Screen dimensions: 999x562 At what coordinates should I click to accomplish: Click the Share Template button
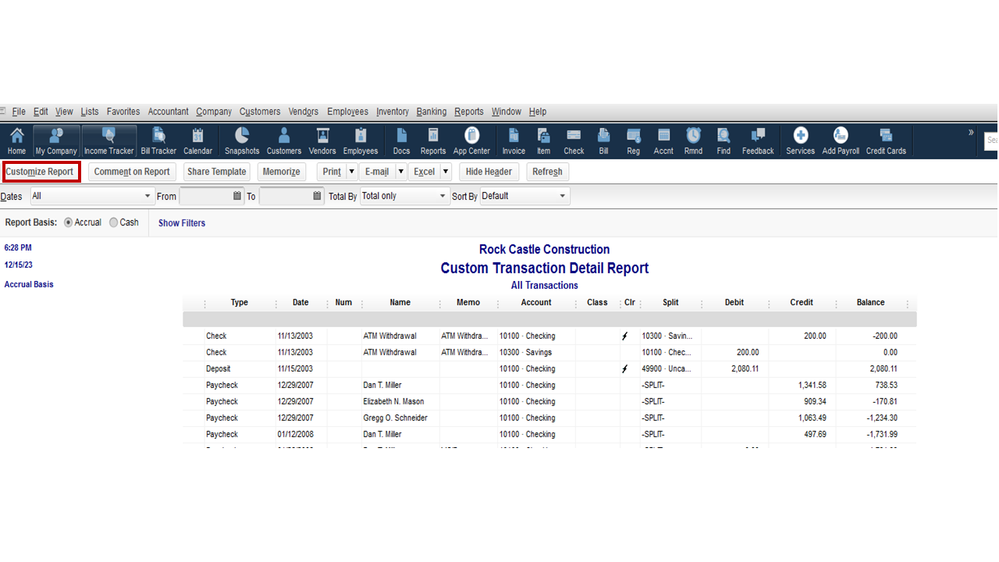click(x=217, y=171)
